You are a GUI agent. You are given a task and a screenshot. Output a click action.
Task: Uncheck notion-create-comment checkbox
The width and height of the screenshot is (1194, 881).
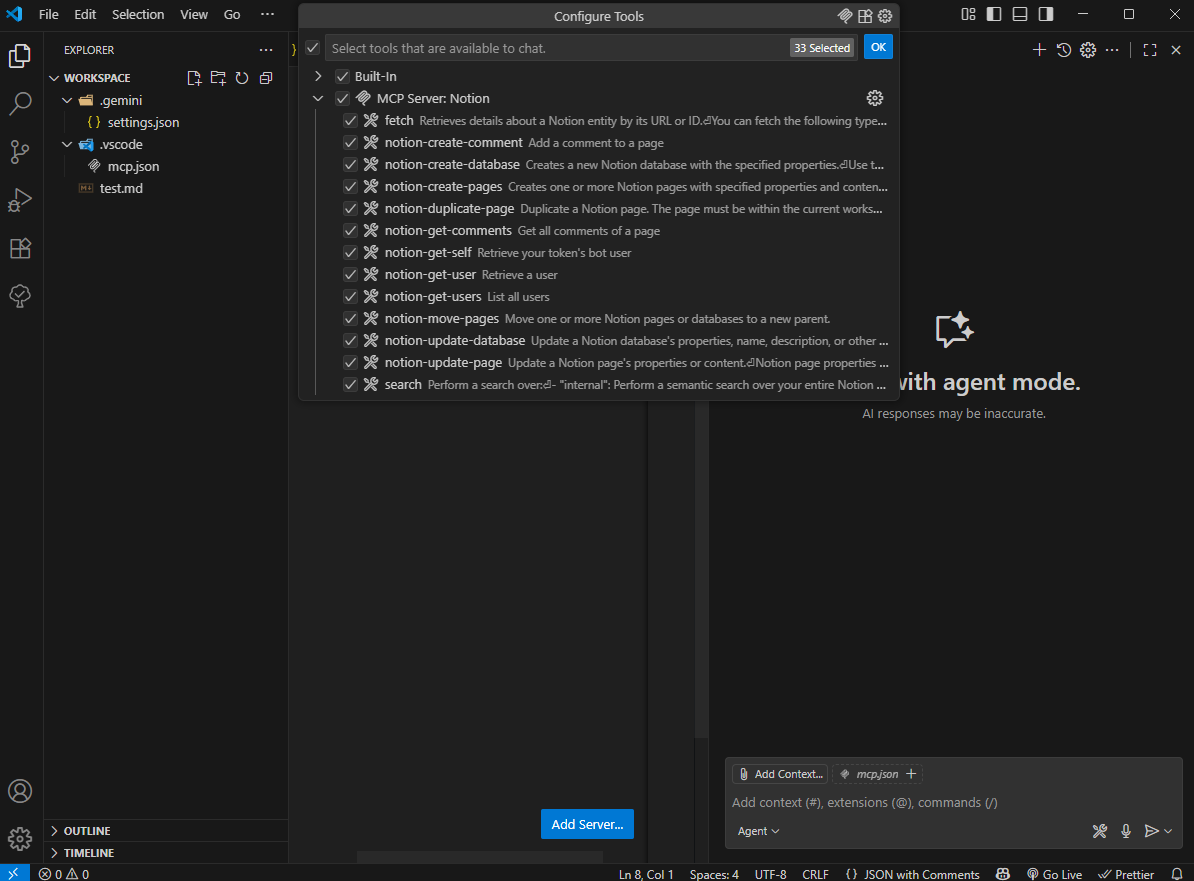click(350, 142)
